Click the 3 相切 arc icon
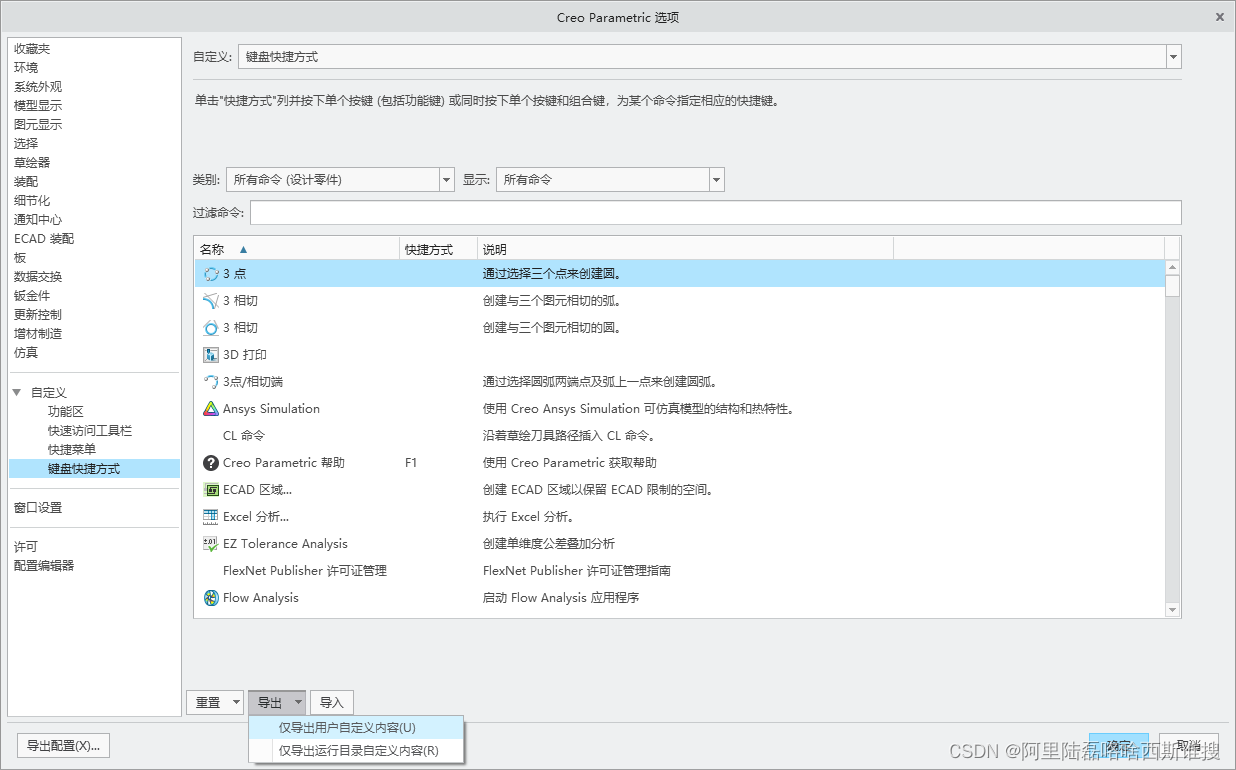The image size is (1236, 770). [211, 301]
